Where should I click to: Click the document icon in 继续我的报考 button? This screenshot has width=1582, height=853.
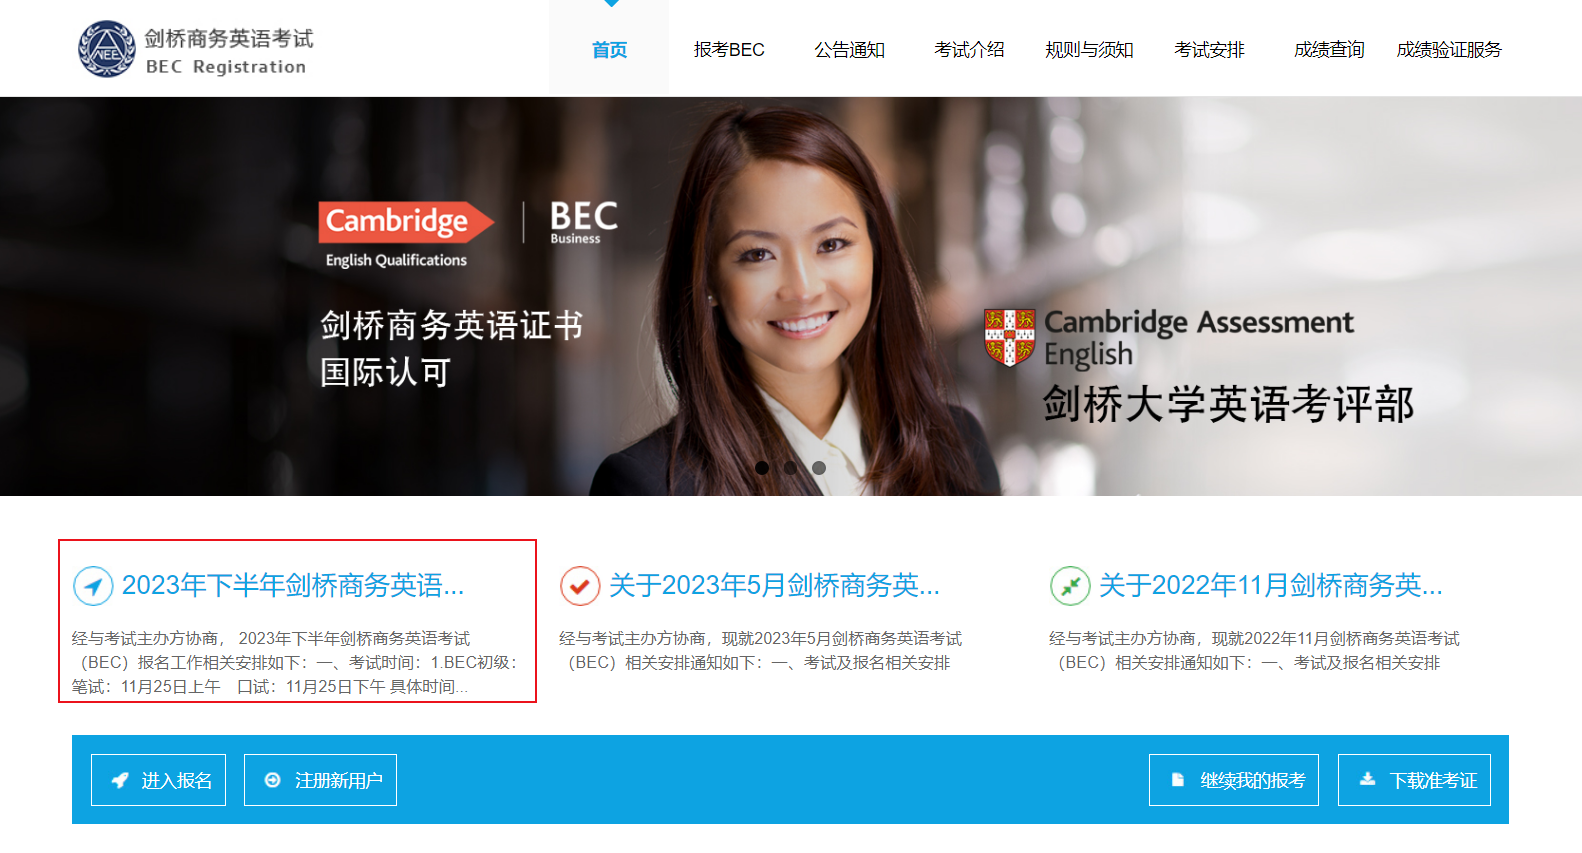(x=1178, y=780)
